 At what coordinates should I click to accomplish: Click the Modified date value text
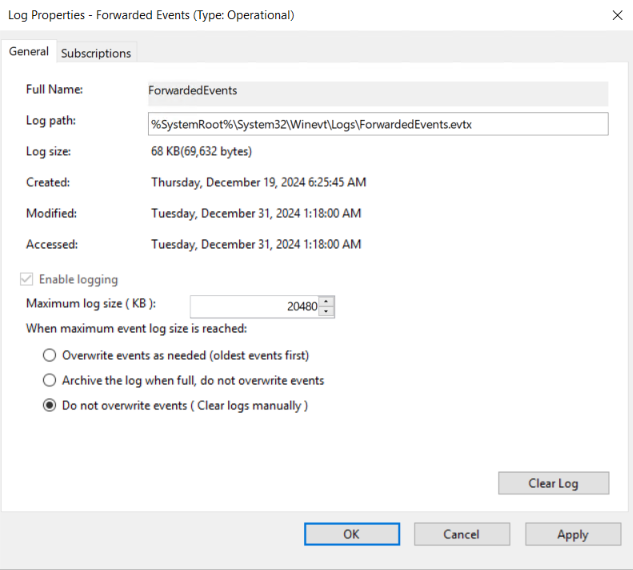coord(255,213)
